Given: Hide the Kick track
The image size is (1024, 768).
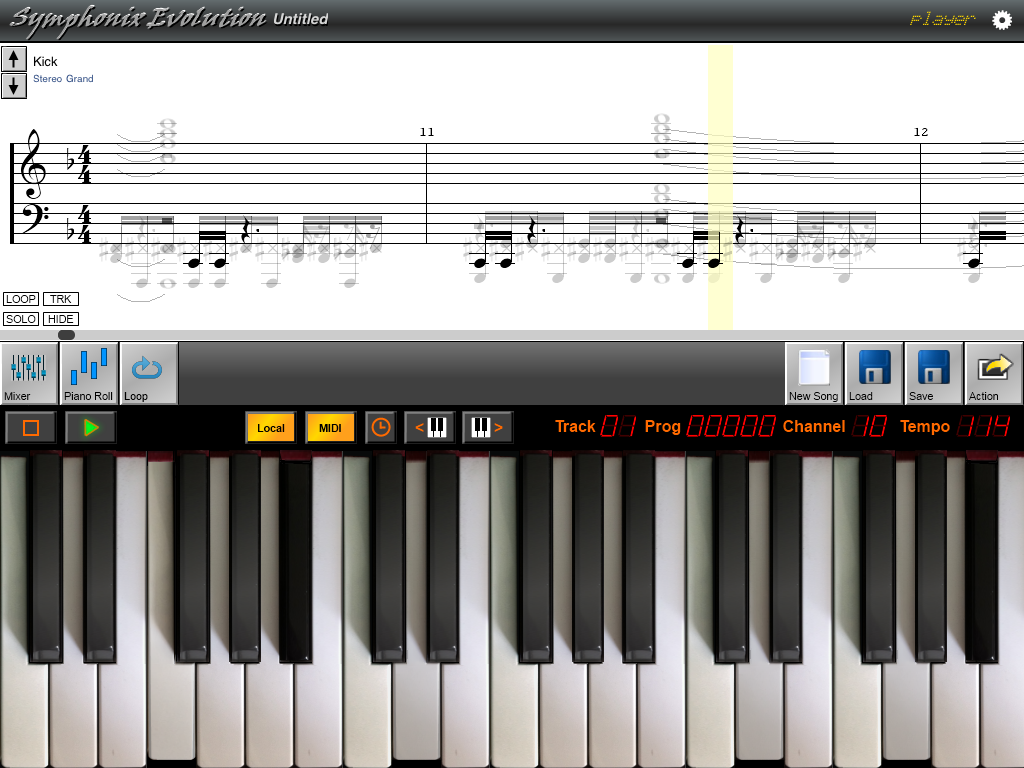Looking at the screenshot, I should 61,319.
